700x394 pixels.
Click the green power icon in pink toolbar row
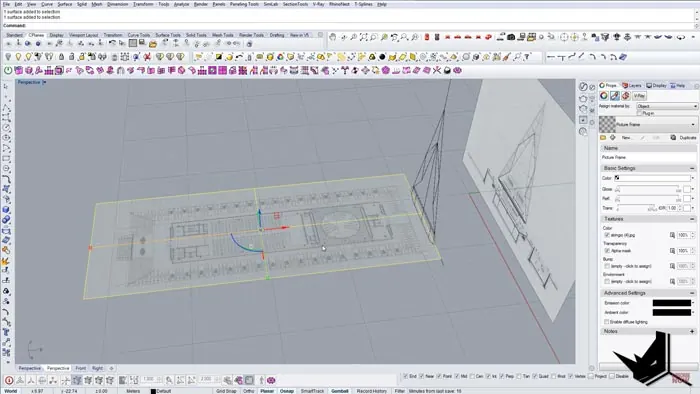click(x=8, y=71)
